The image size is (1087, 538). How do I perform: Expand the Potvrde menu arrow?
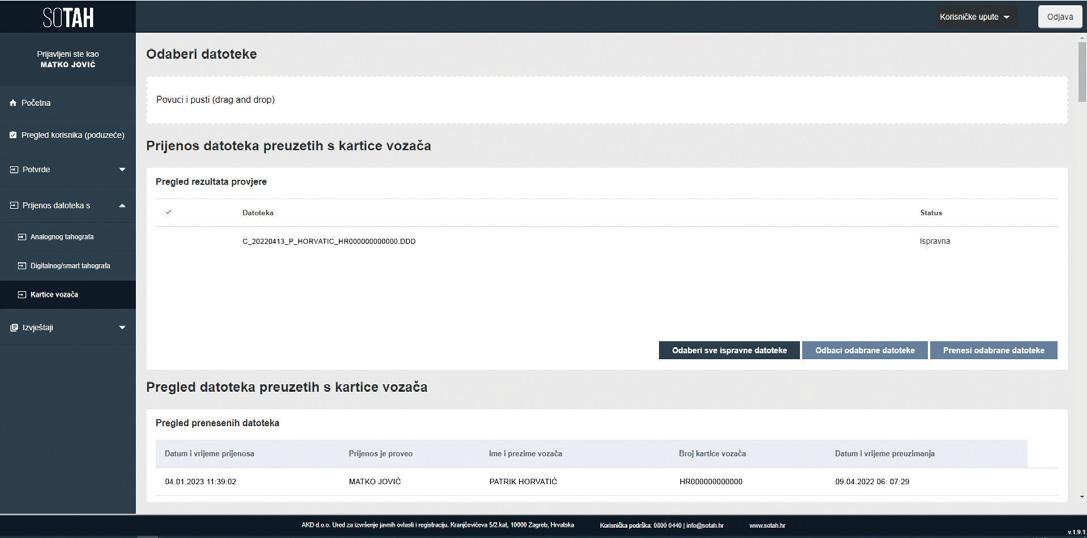(122, 170)
